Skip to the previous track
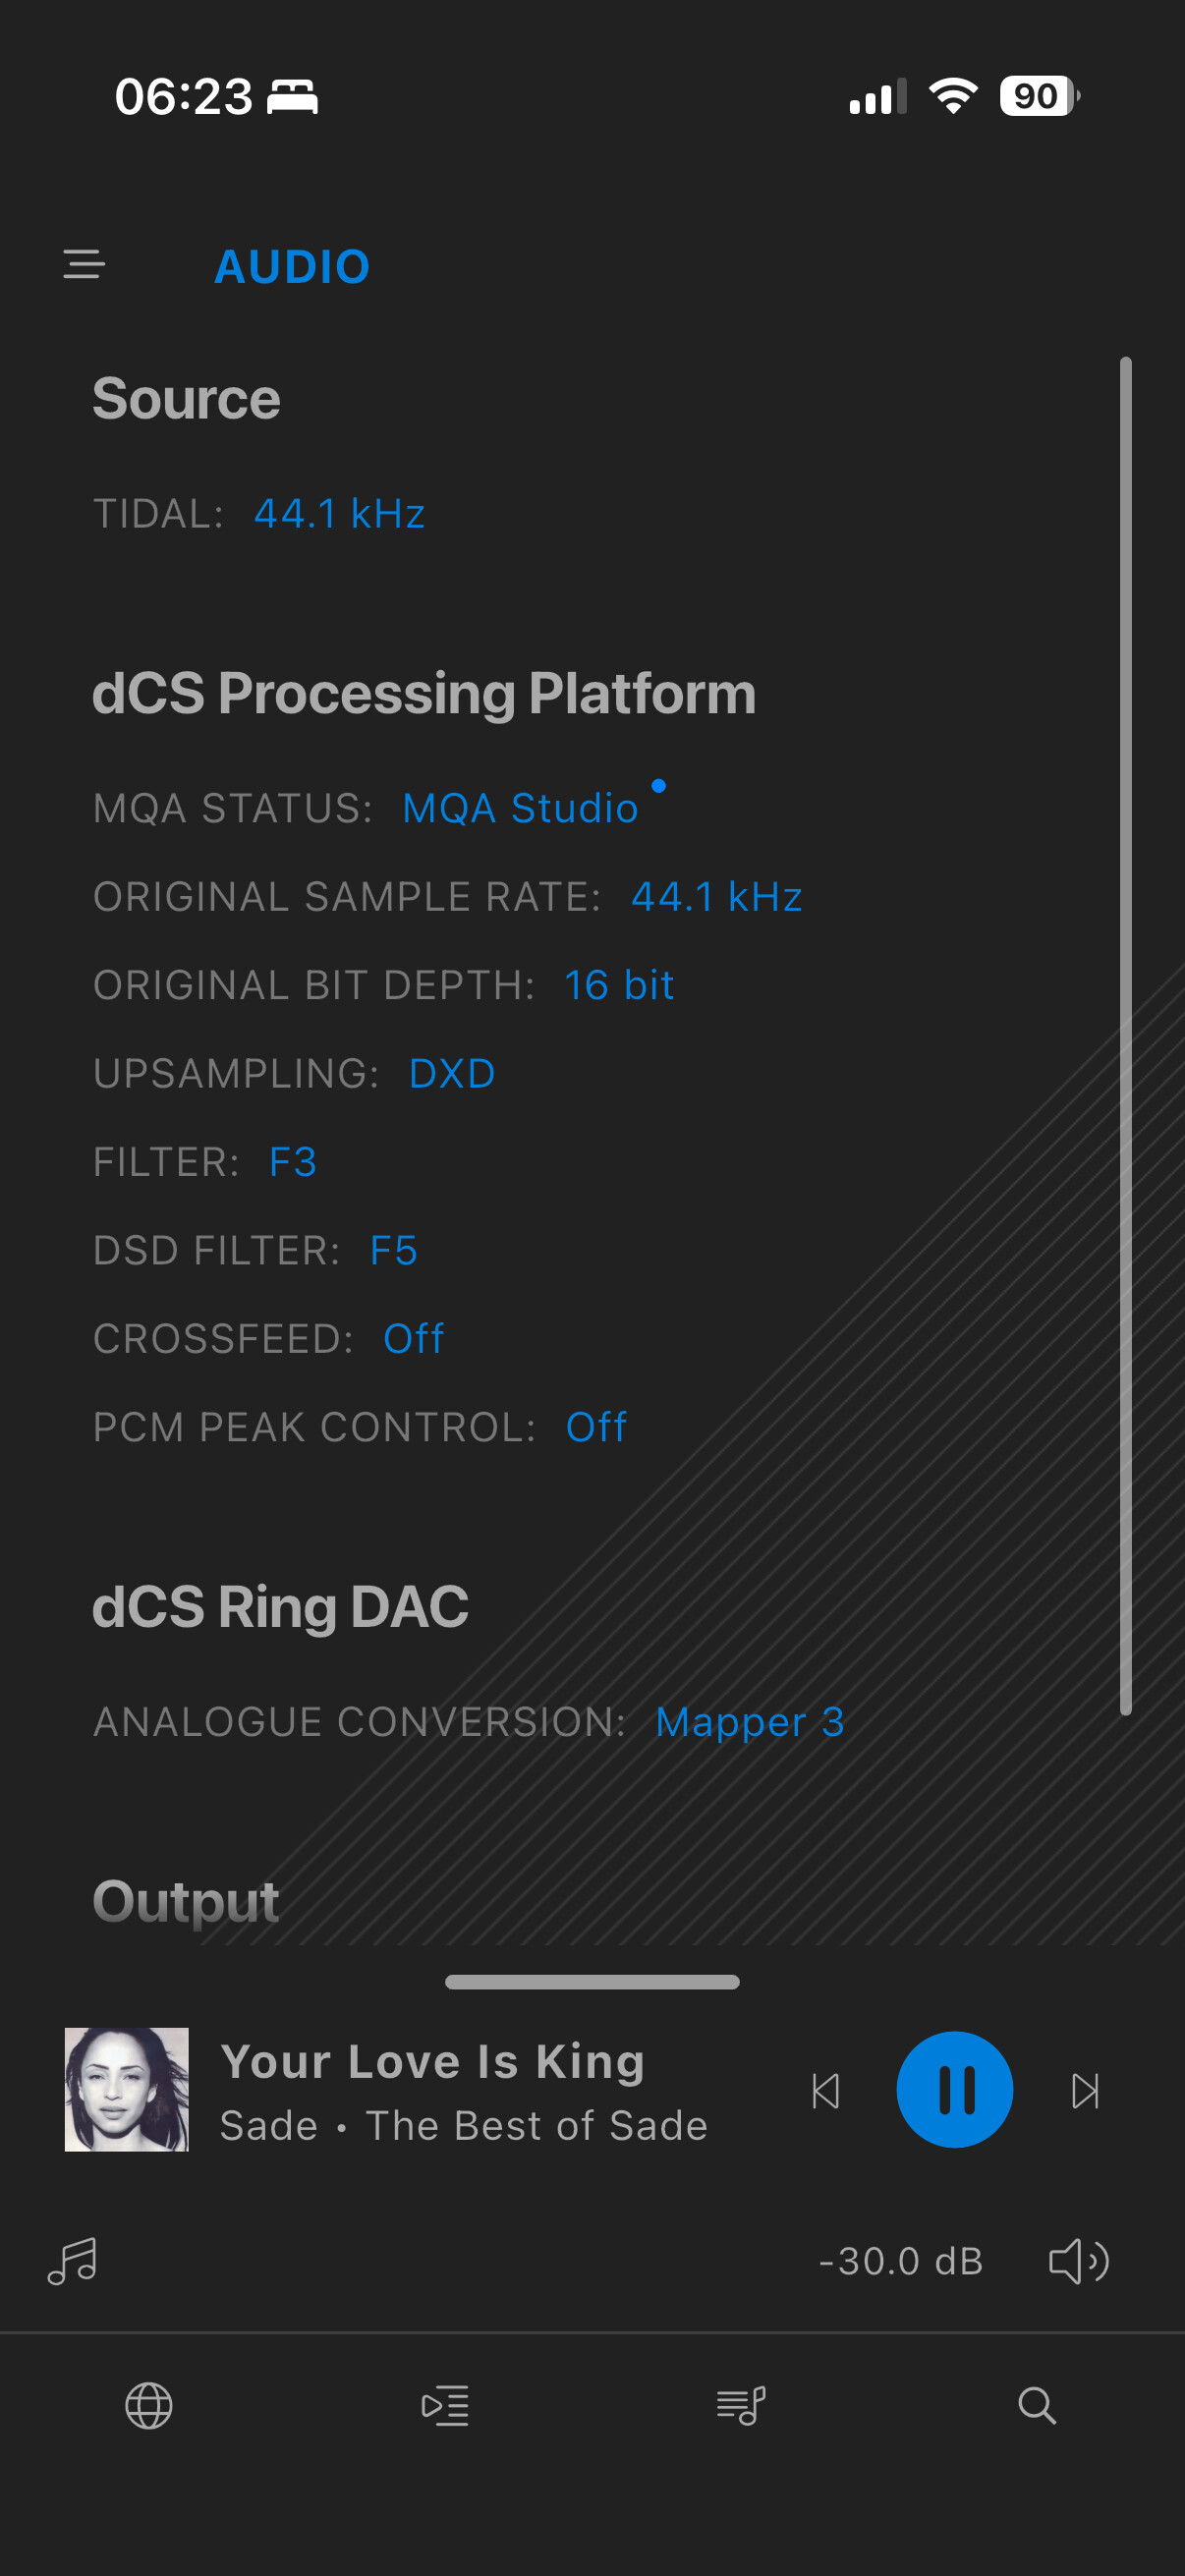The height and width of the screenshot is (2576, 1185). point(826,2090)
